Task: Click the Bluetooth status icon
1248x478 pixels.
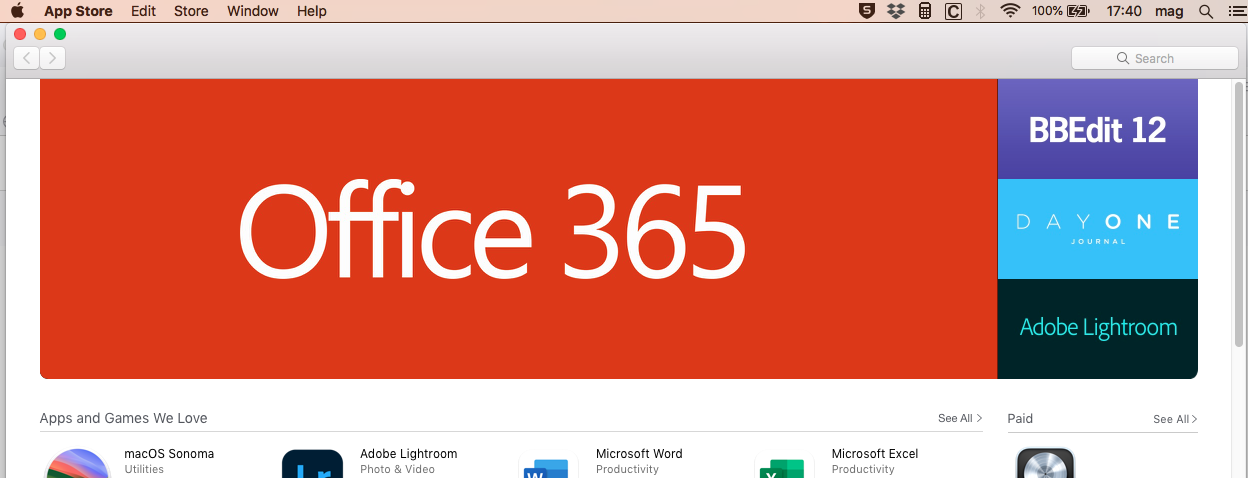Action: tap(981, 11)
